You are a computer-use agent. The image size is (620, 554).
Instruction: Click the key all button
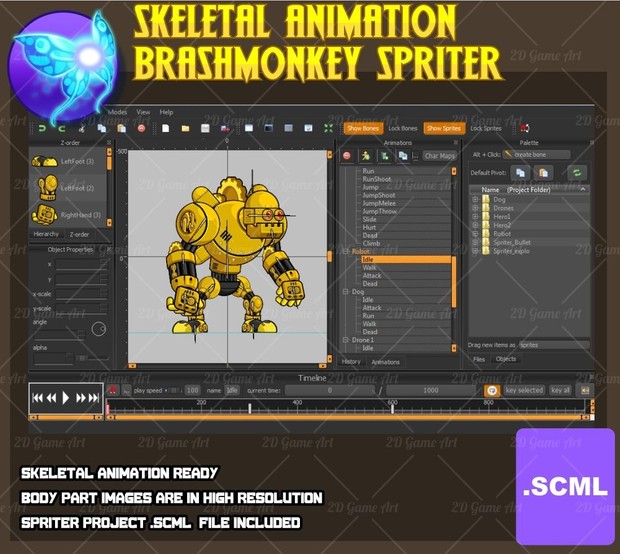pos(560,390)
